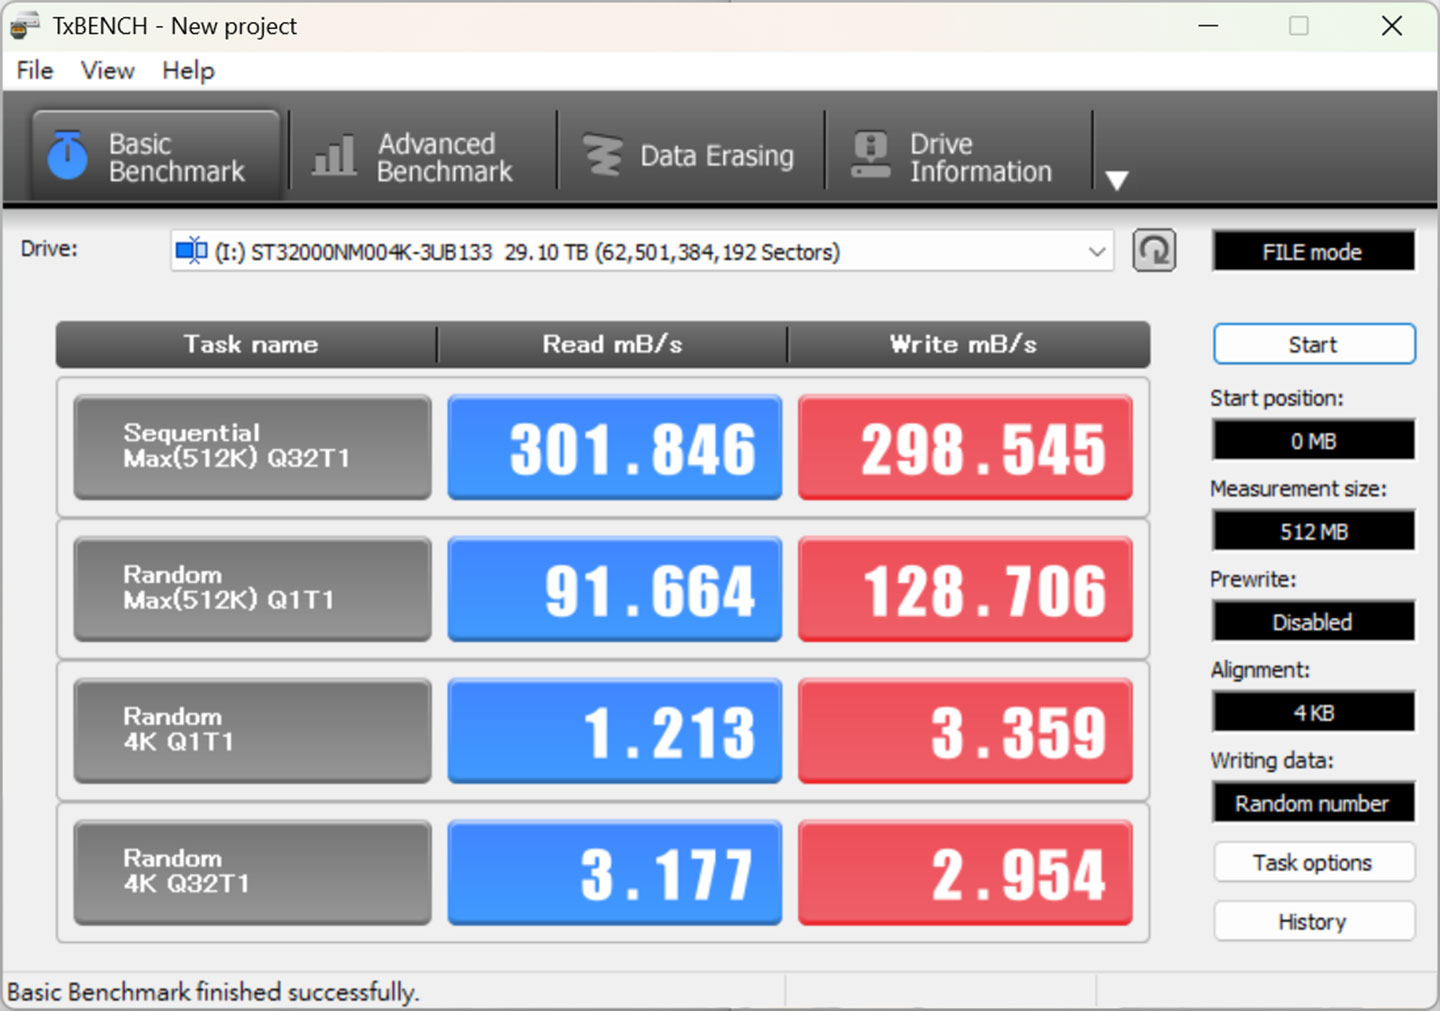
Task: Select the Basic Benchmark stopwatch icon
Action: pyautogui.click(x=66, y=155)
